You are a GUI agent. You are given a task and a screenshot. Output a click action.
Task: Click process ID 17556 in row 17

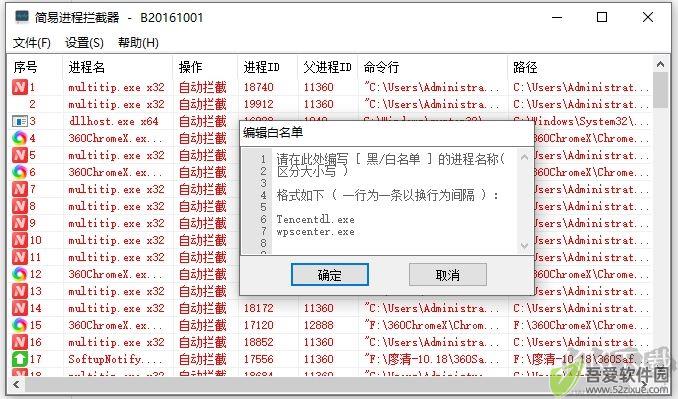(259, 359)
